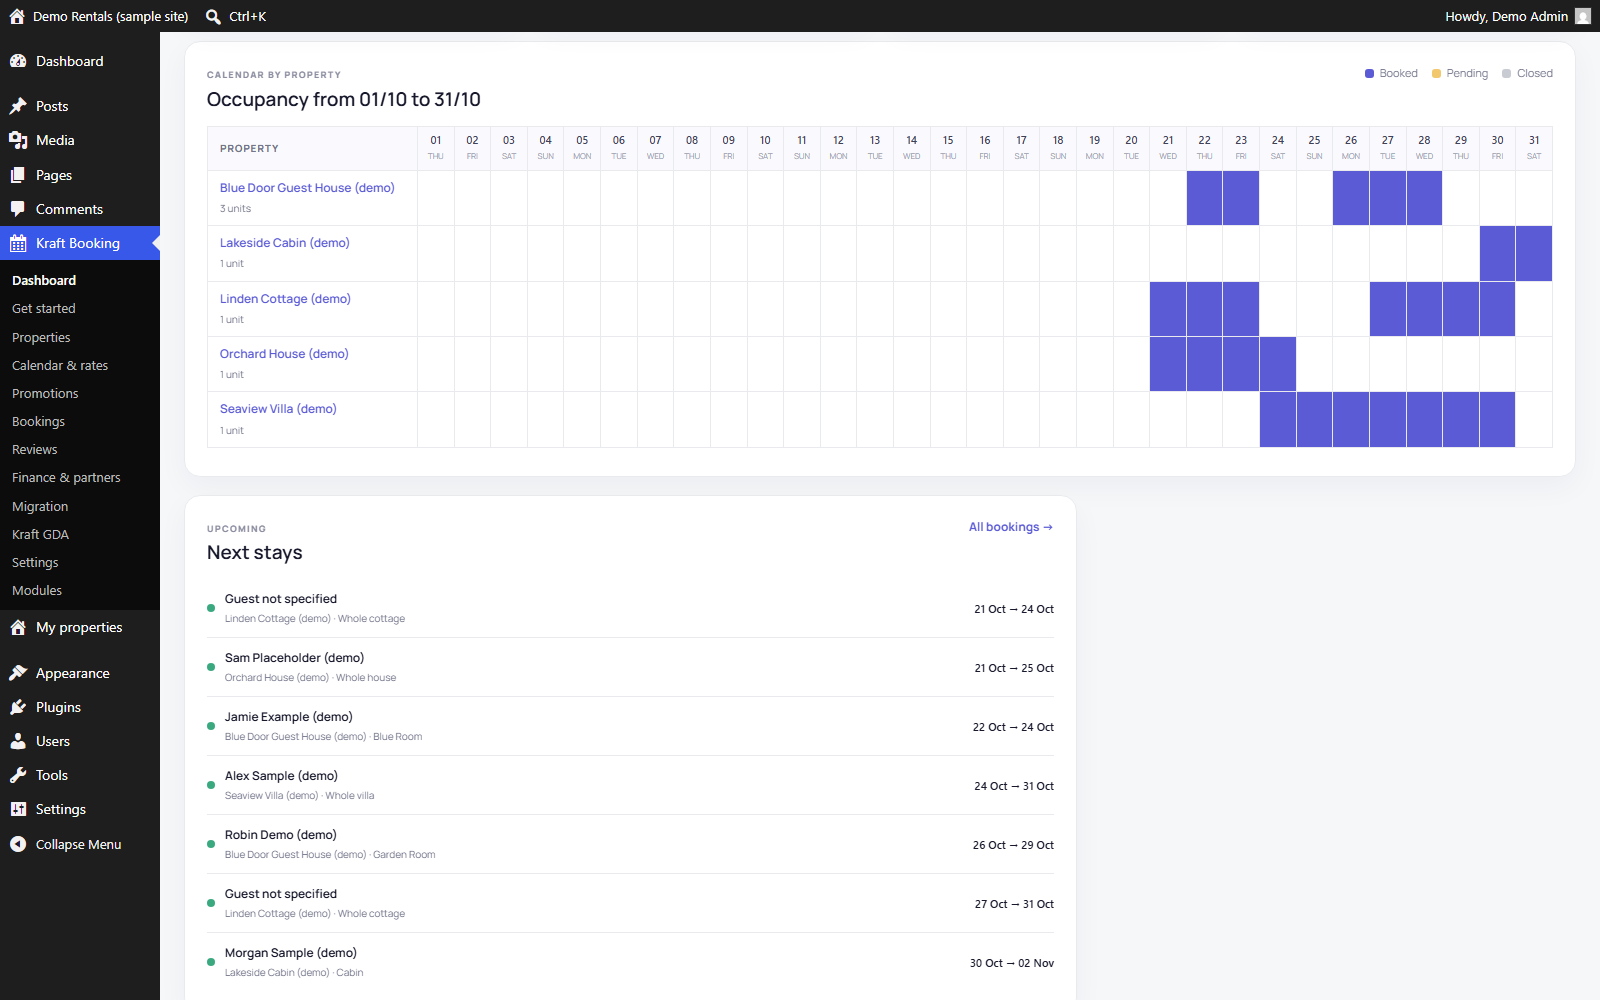Click the 01 THU column header
Screen dimensions: 1600x1000
pyautogui.click(x=436, y=148)
